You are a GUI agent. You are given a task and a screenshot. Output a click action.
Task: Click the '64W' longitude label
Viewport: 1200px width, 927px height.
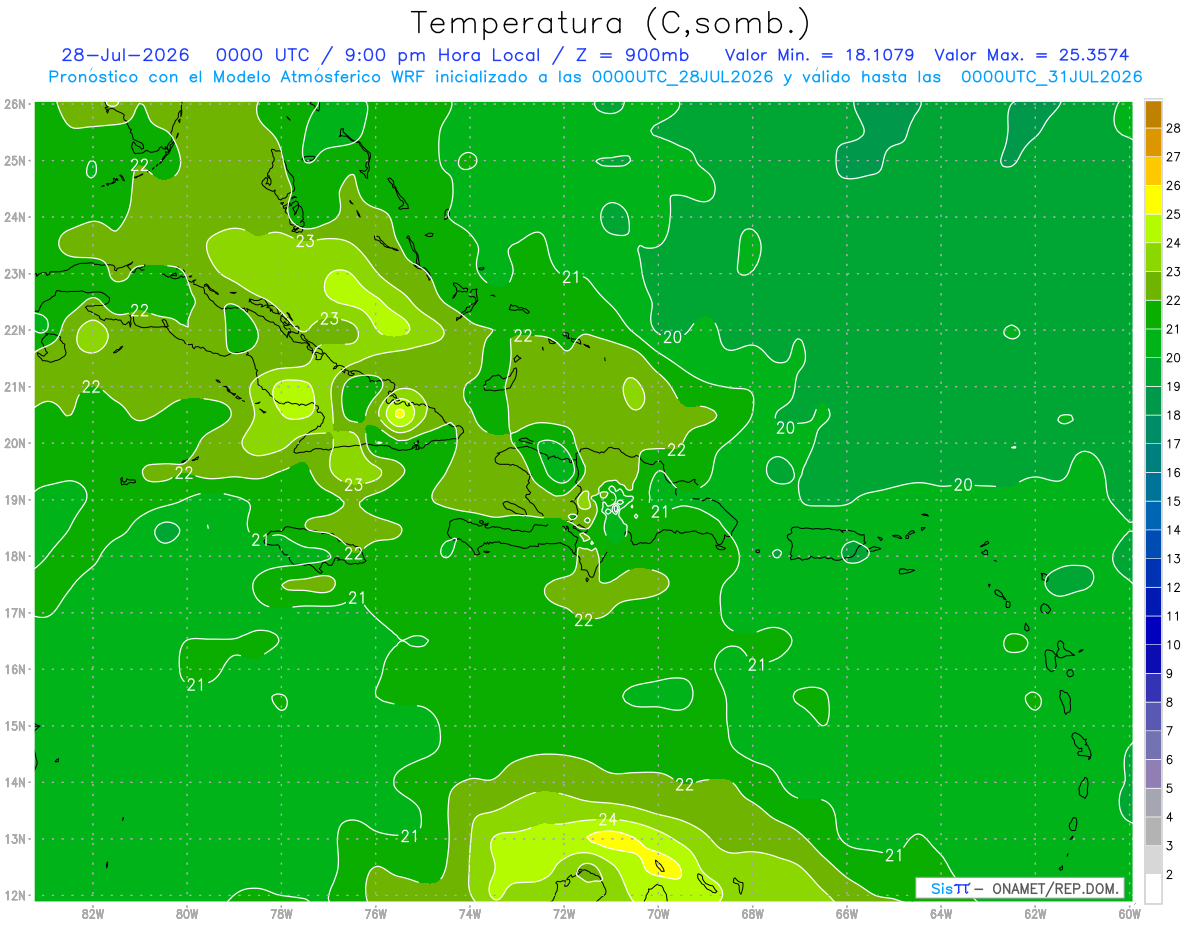tap(941, 913)
